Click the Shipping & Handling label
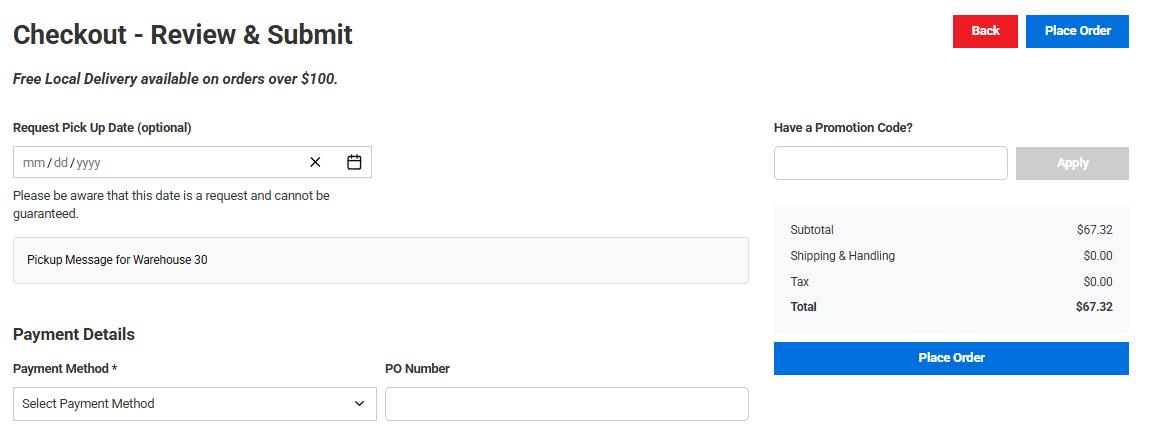 point(842,256)
